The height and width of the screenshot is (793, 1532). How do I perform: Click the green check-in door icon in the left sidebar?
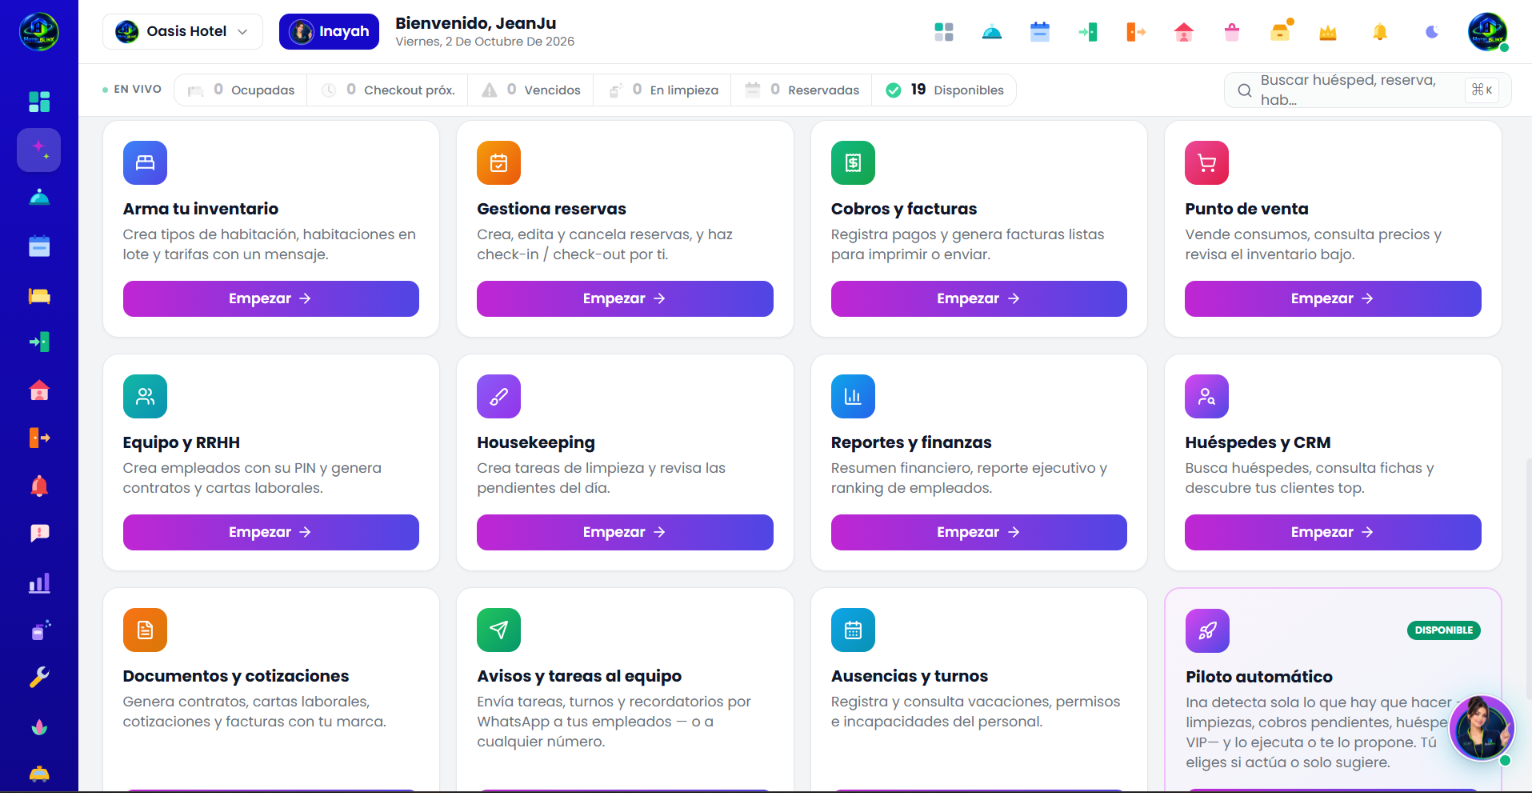(39, 342)
